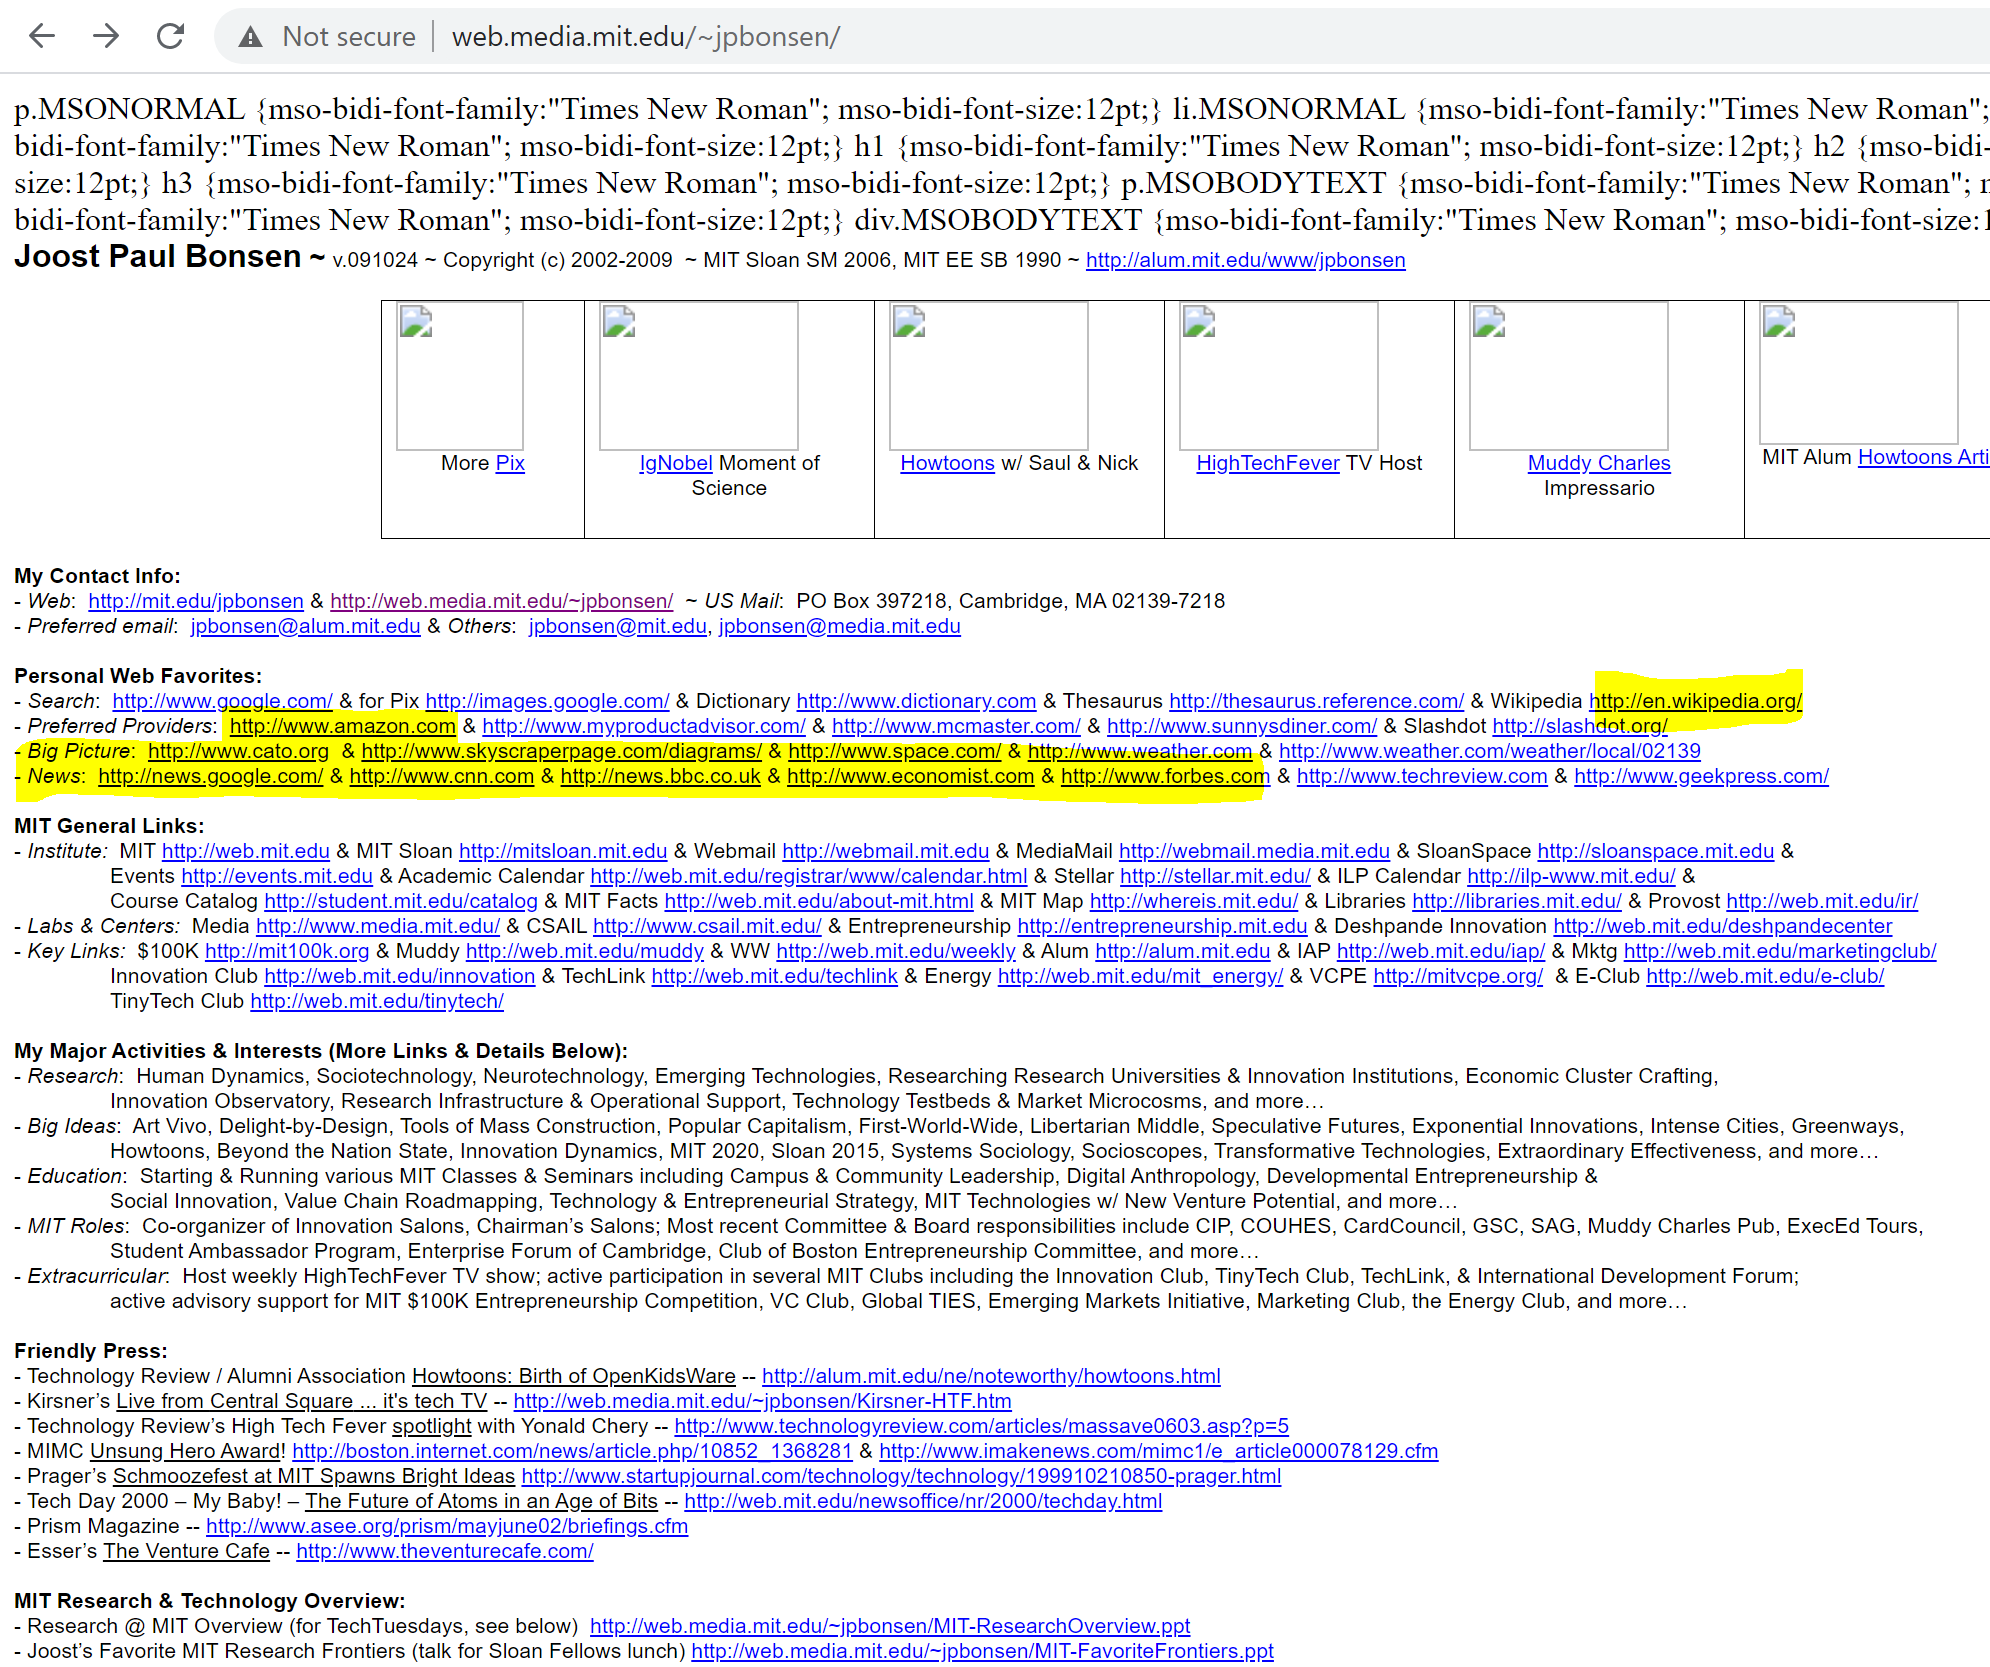Image resolution: width=1990 pixels, height=1667 pixels.
Task: Open alum.mit.edu/ne/noteworthy/howtoons.html link
Action: [991, 1376]
